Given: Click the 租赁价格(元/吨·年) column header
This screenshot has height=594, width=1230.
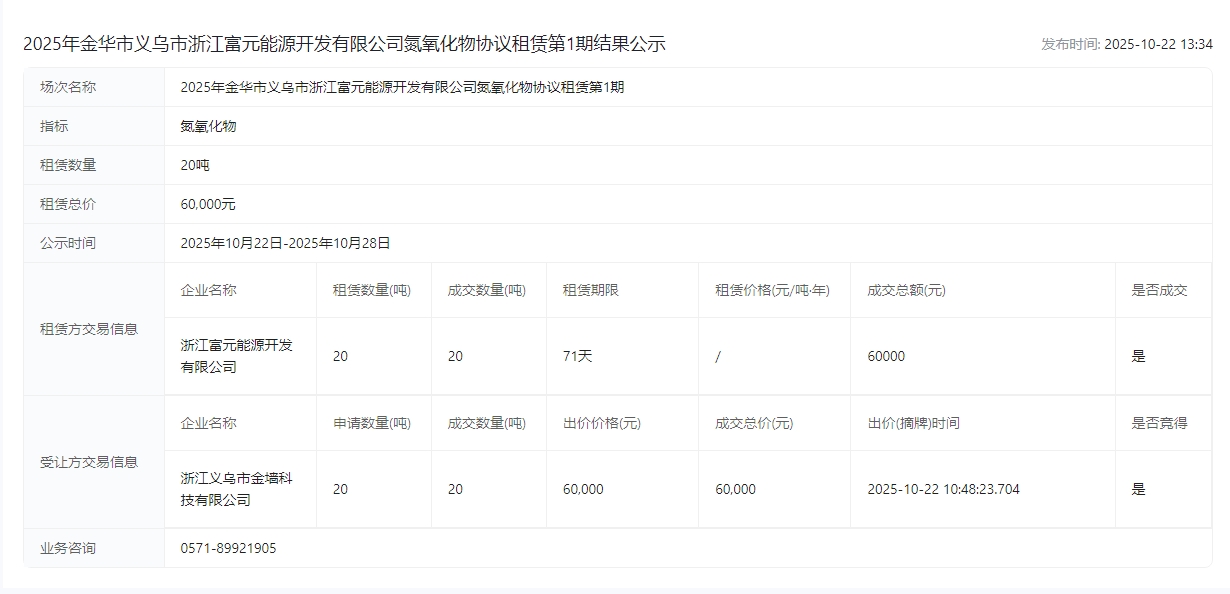Looking at the screenshot, I should point(772,290).
